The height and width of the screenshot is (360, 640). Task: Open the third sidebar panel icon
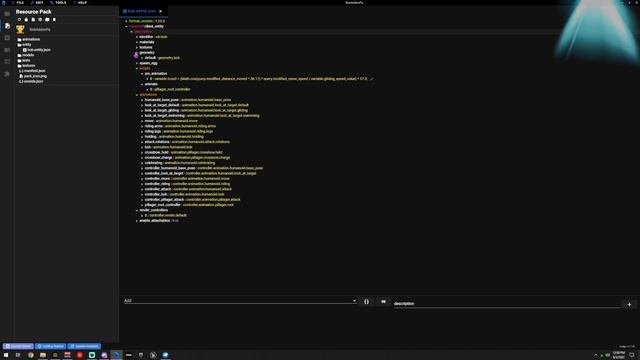point(7,38)
